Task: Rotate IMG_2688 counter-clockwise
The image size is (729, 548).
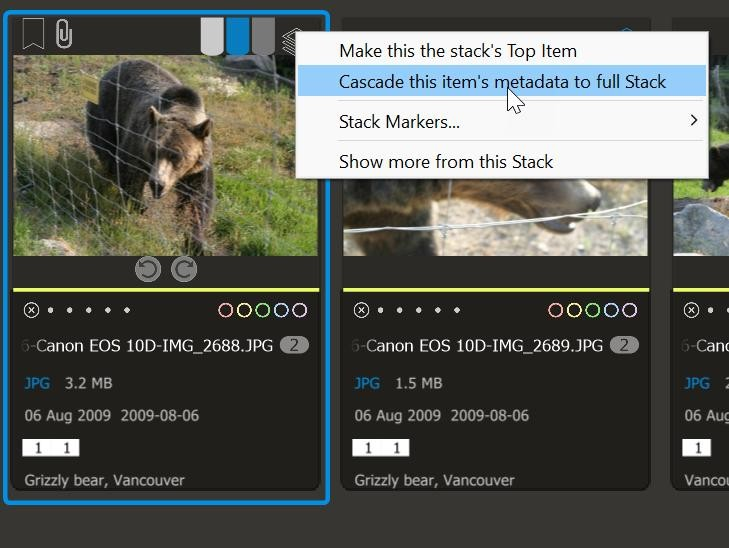Action: pos(148,270)
